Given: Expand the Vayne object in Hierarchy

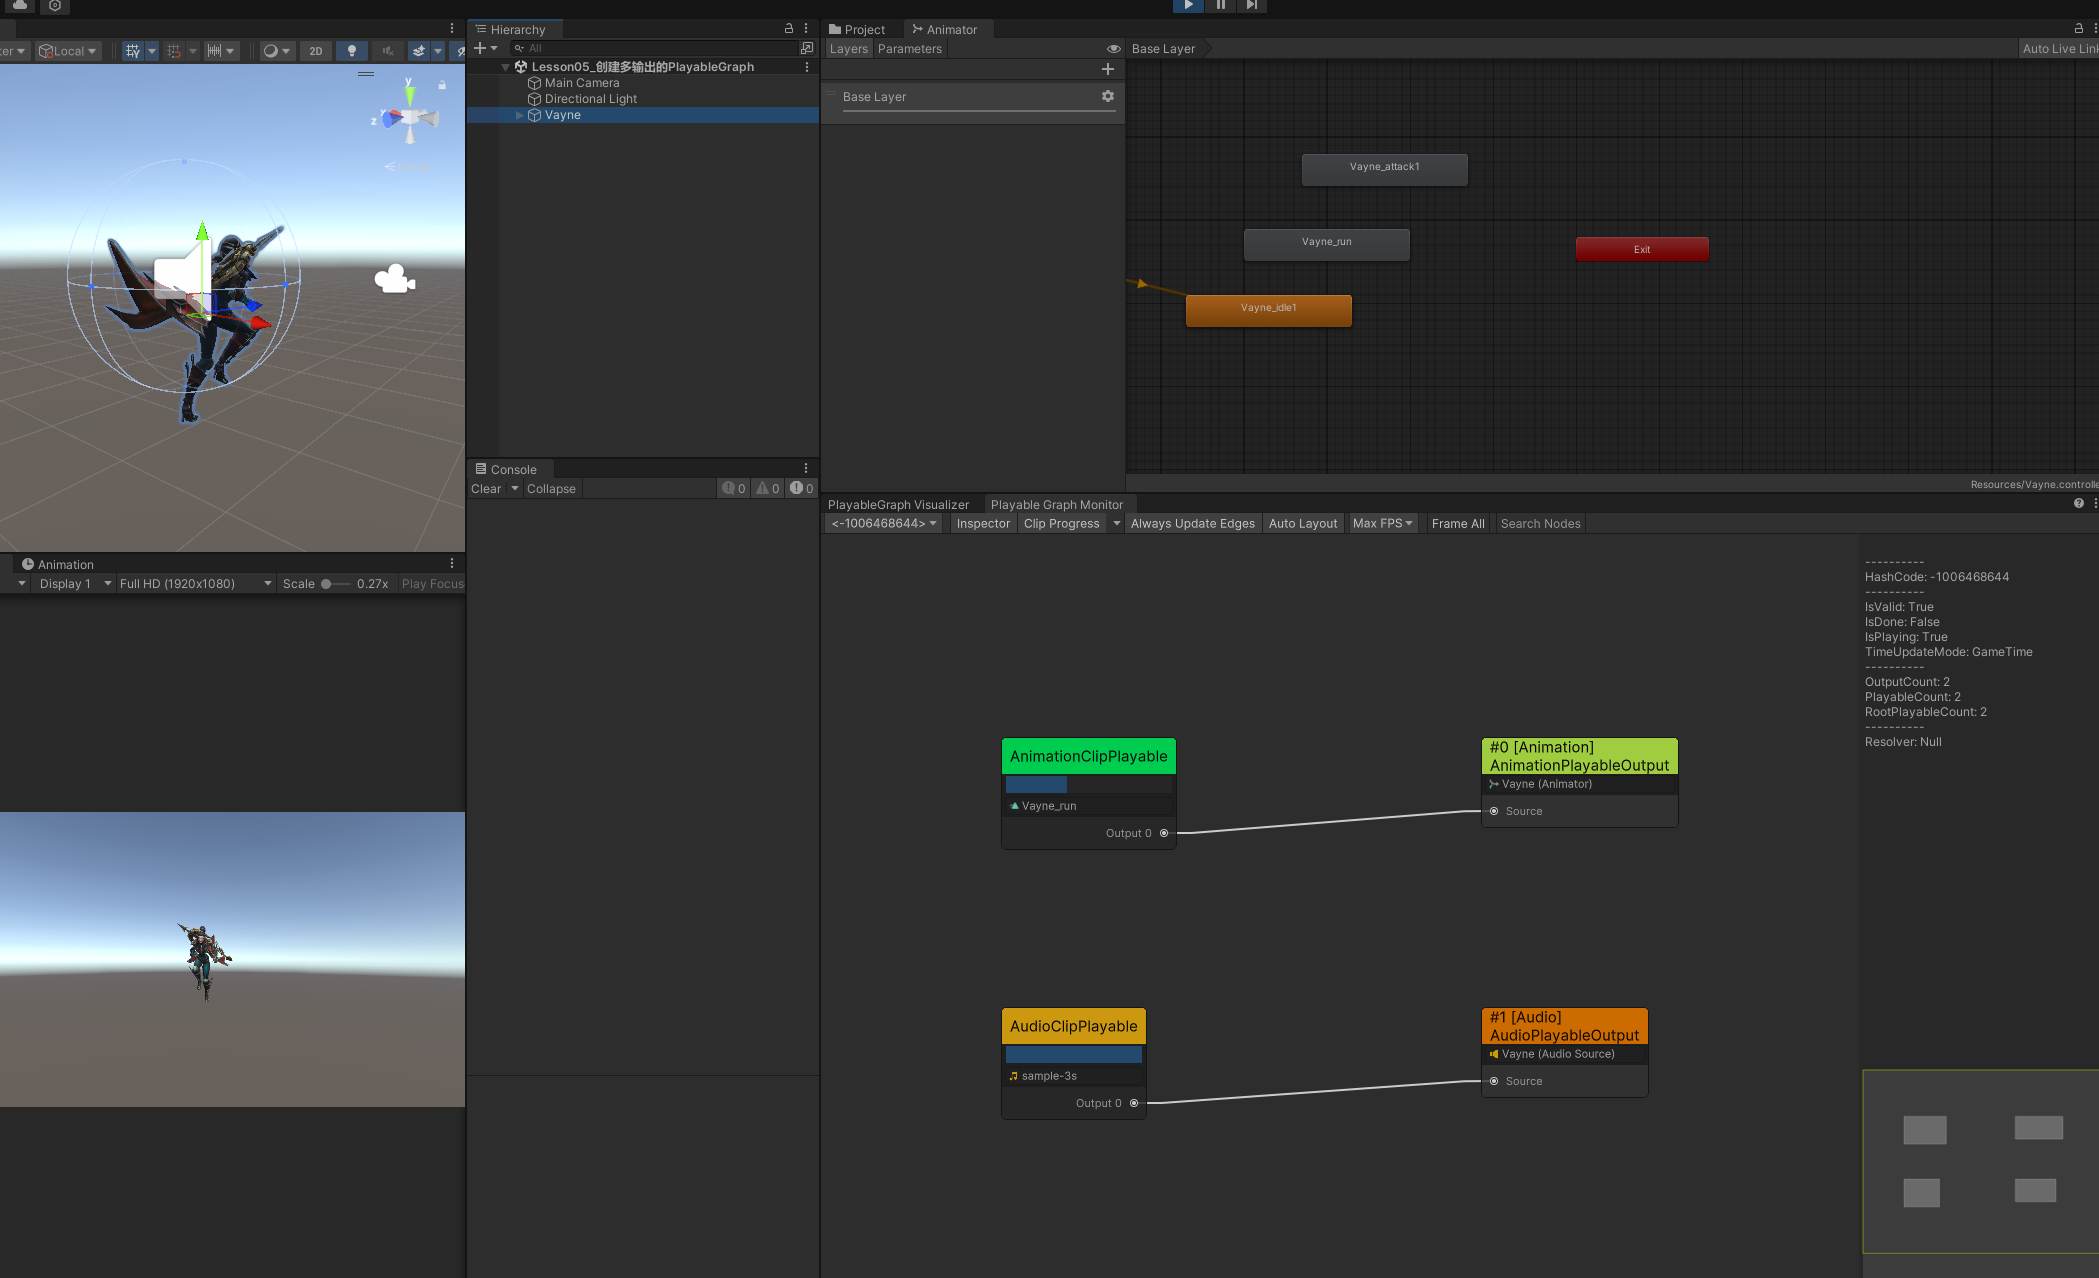Looking at the screenshot, I should click(x=519, y=115).
